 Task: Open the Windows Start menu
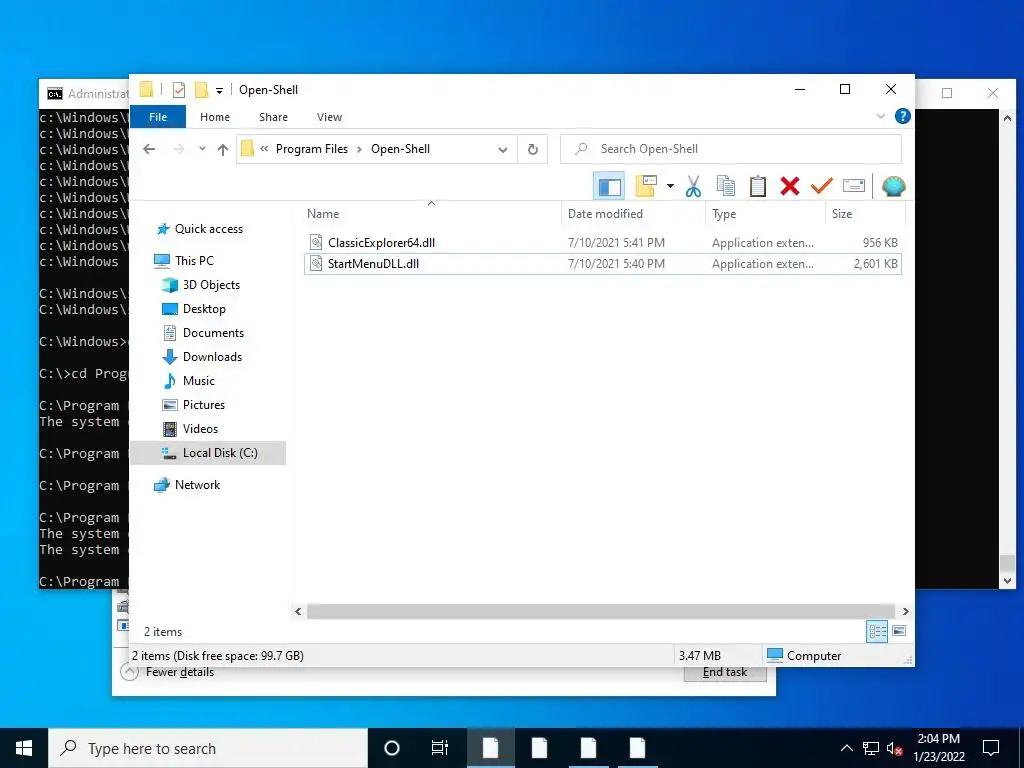pos(24,748)
